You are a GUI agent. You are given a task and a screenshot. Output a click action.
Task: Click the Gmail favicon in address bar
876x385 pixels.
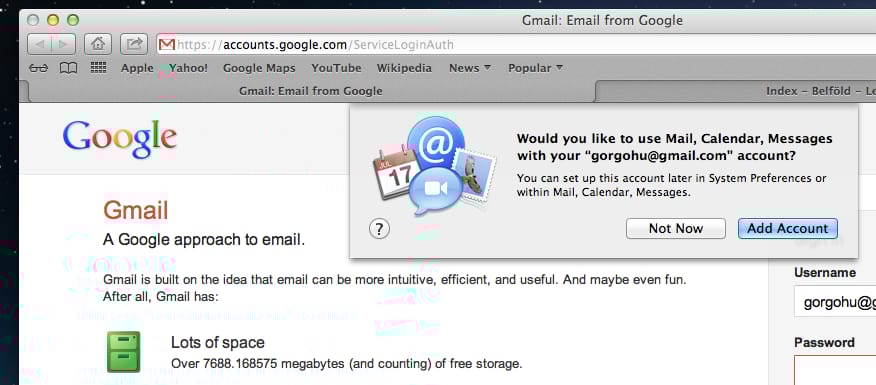point(167,45)
